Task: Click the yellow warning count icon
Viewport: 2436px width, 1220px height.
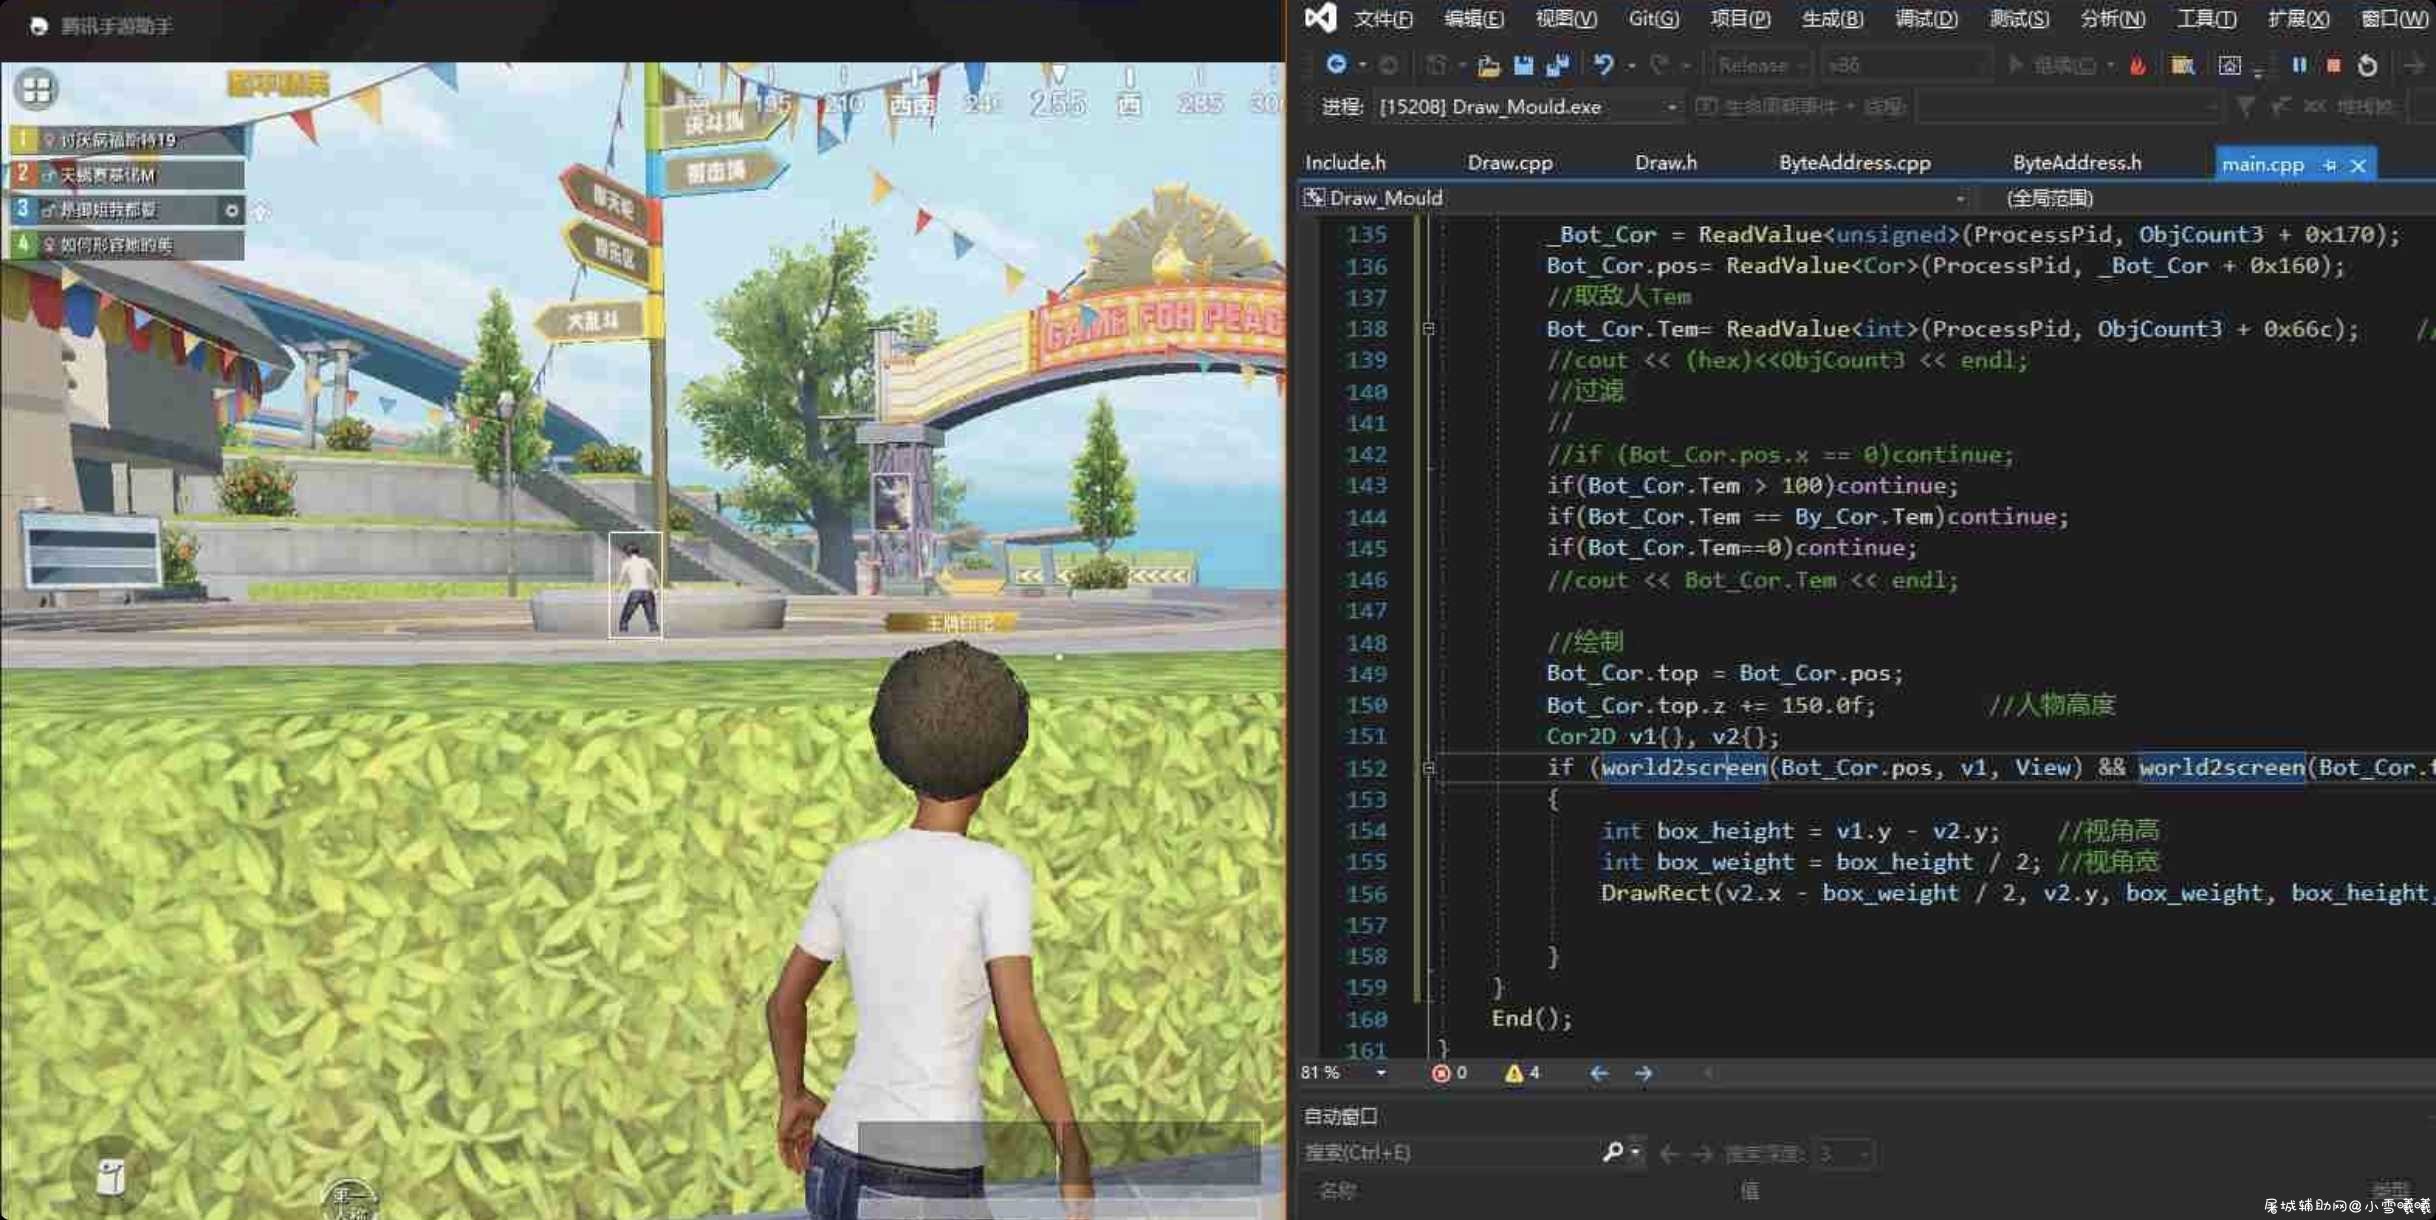Action: pos(1513,1073)
